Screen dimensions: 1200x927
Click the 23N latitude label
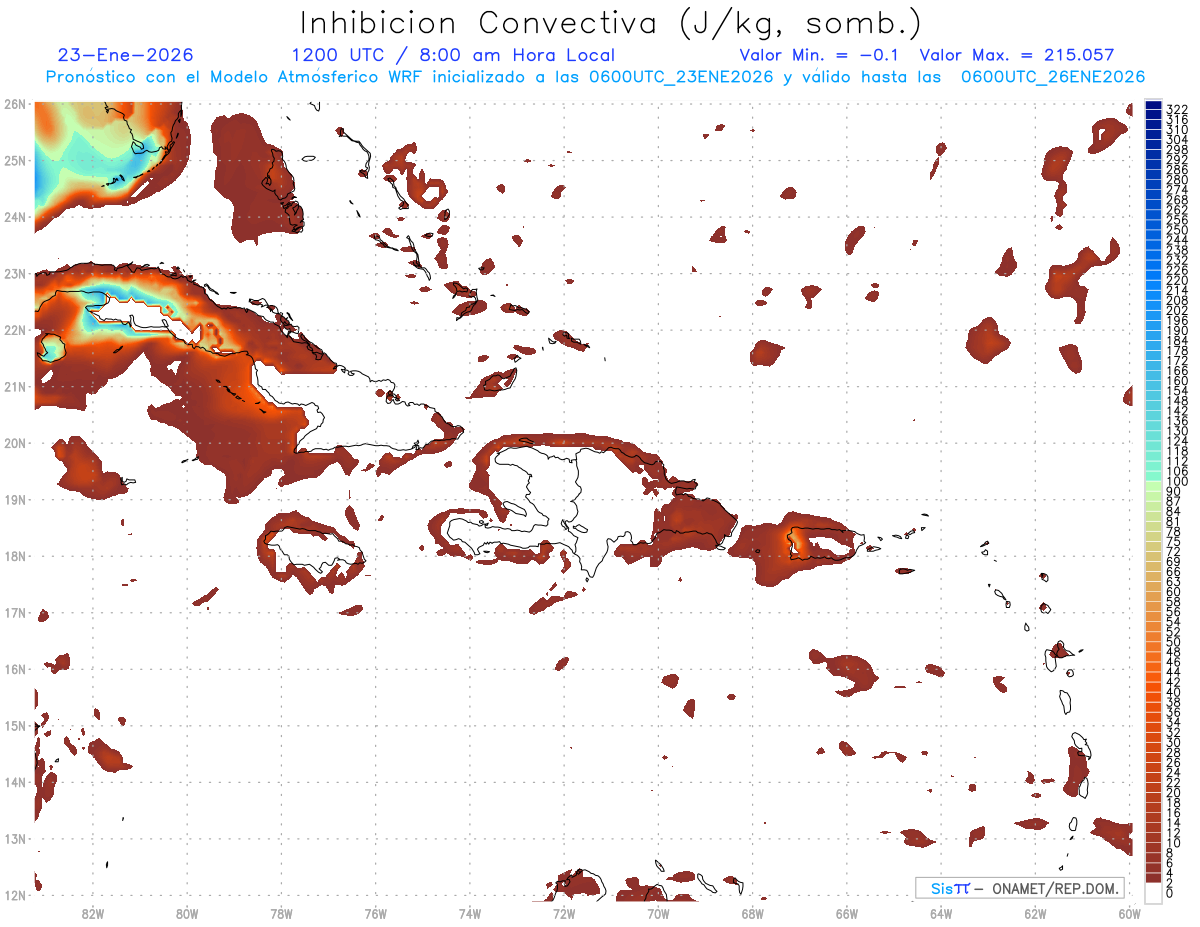15,273
